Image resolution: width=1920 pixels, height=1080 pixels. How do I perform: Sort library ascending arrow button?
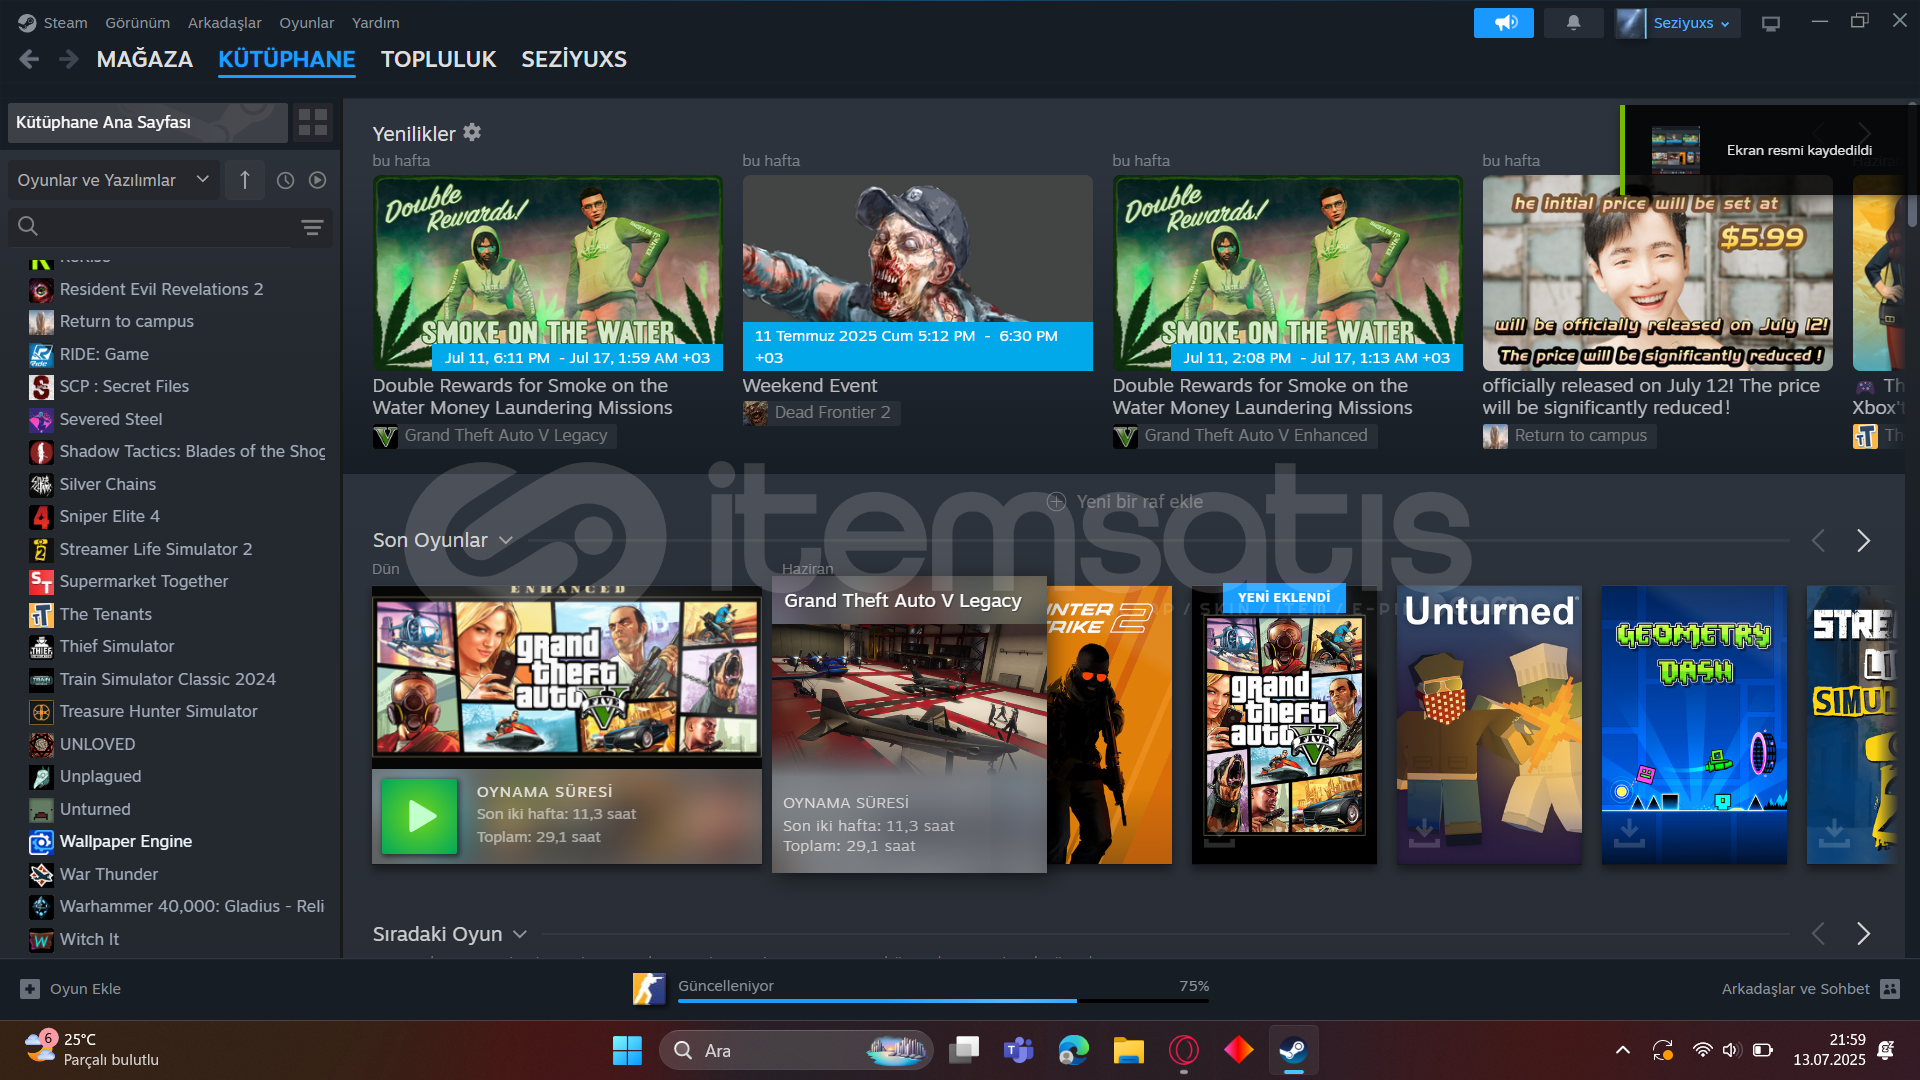pos(245,180)
